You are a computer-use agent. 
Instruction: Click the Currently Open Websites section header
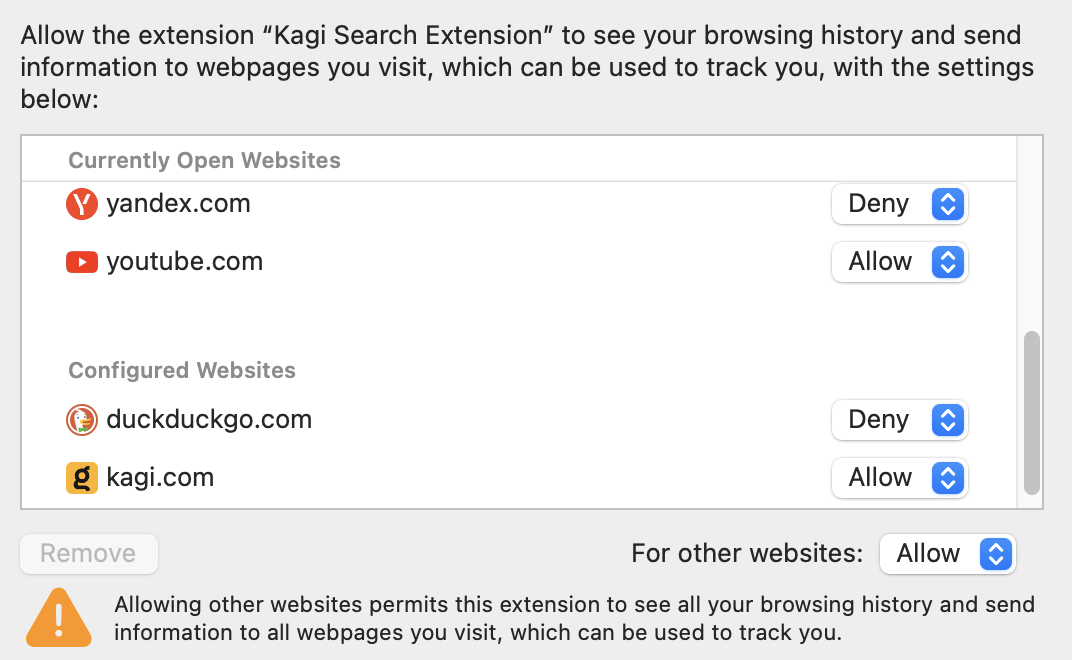coord(204,161)
